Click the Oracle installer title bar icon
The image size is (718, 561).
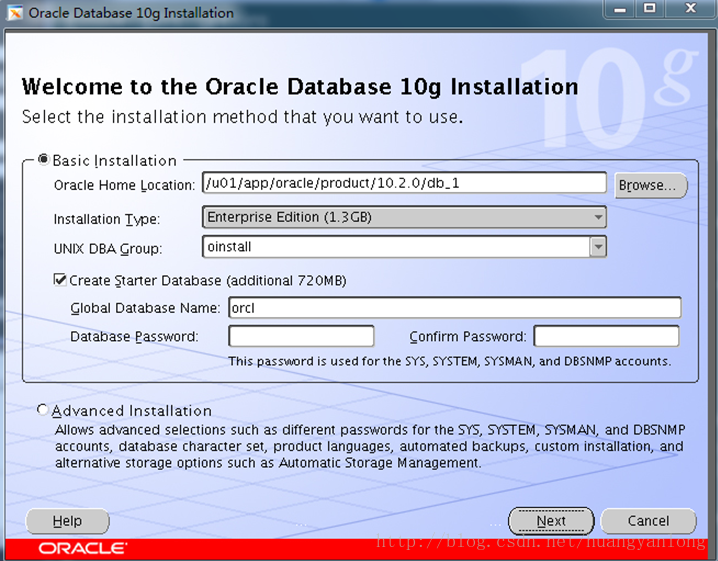click(14, 12)
